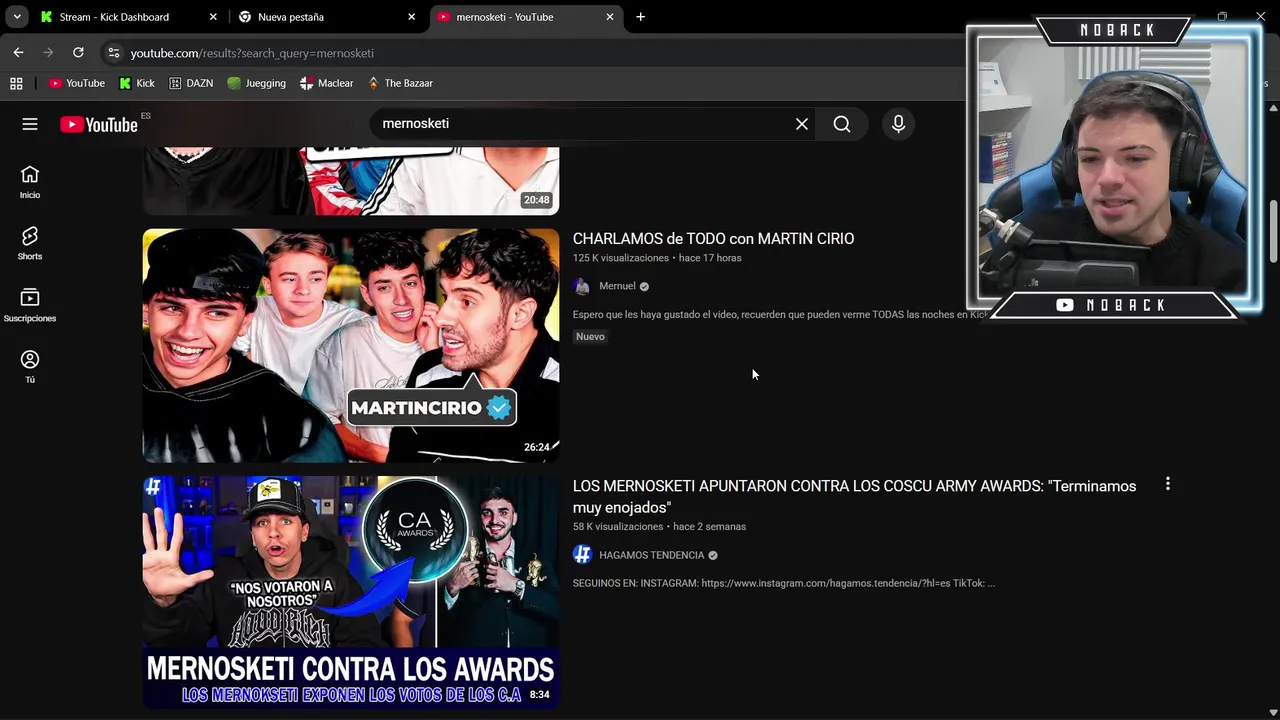Image resolution: width=1280 pixels, height=720 pixels.
Task: Open the Tú profile section
Action: point(30,366)
